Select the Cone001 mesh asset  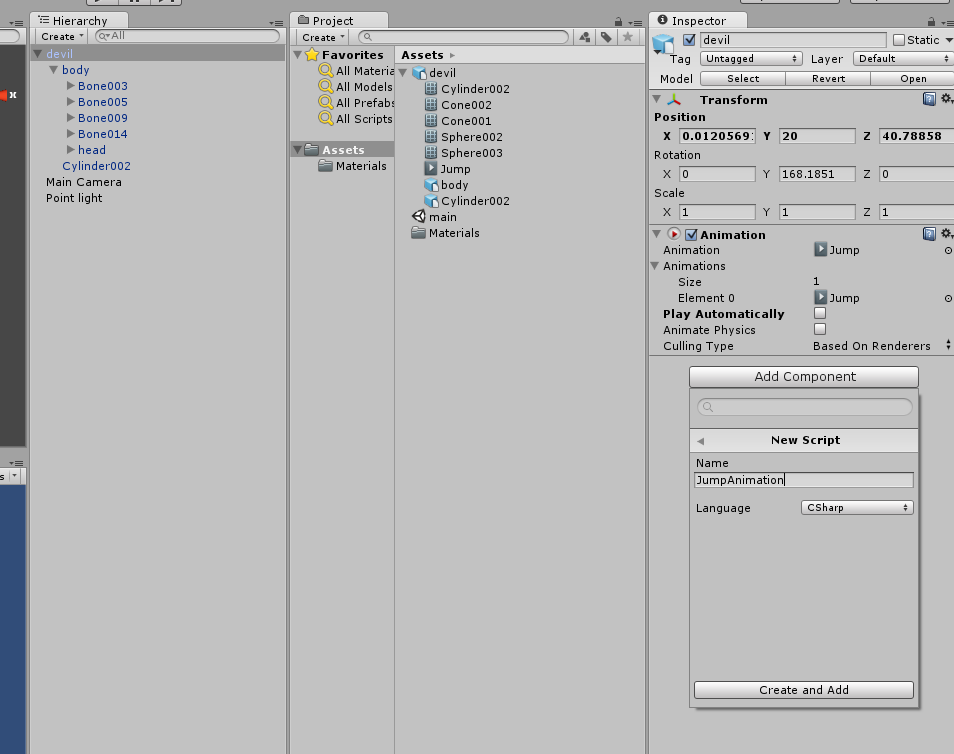click(x=462, y=120)
